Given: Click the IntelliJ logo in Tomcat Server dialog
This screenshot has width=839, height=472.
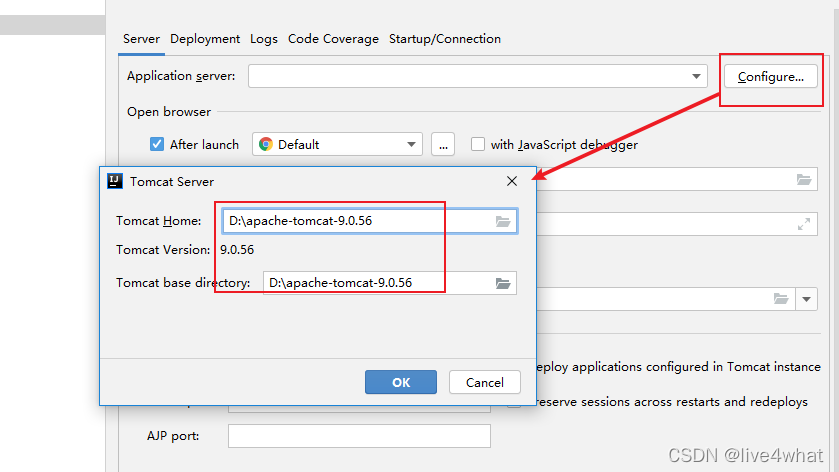Looking at the screenshot, I should [115, 181].
